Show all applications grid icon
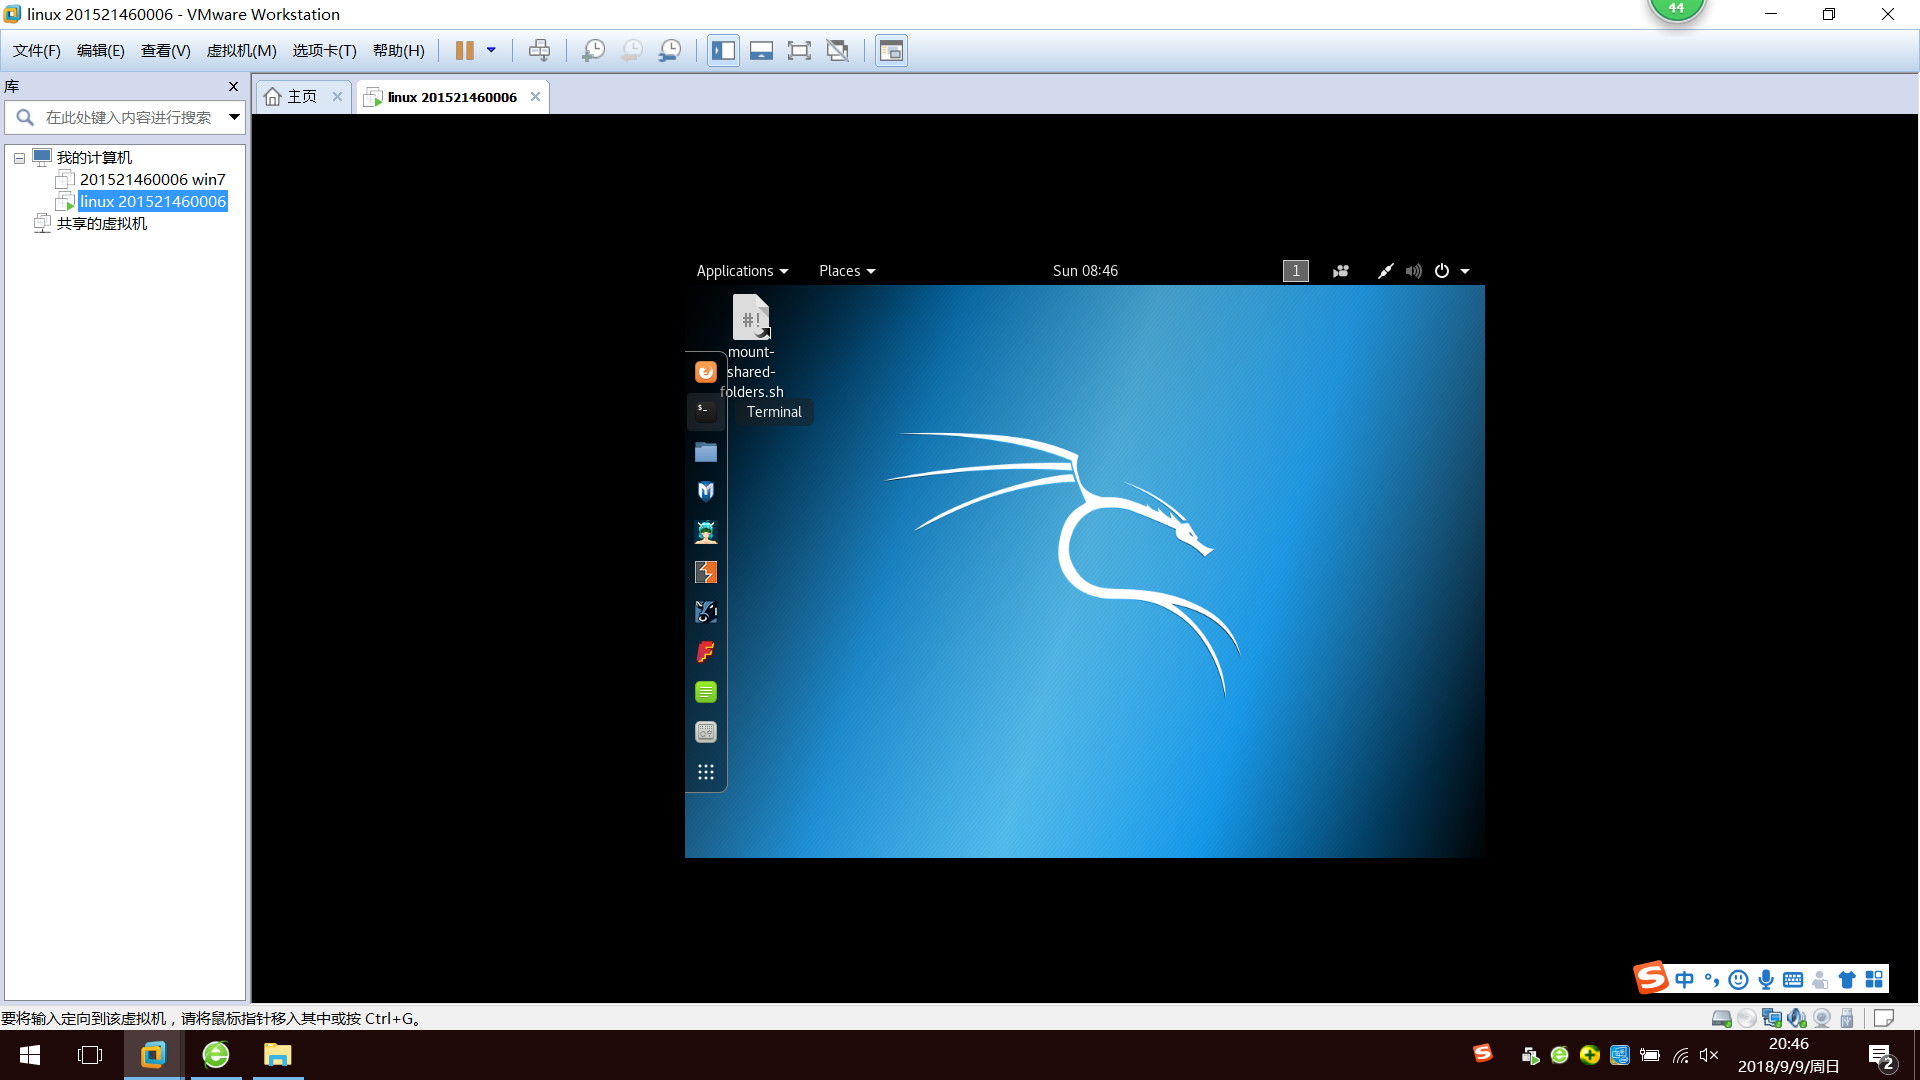 (x=705, y=772)
